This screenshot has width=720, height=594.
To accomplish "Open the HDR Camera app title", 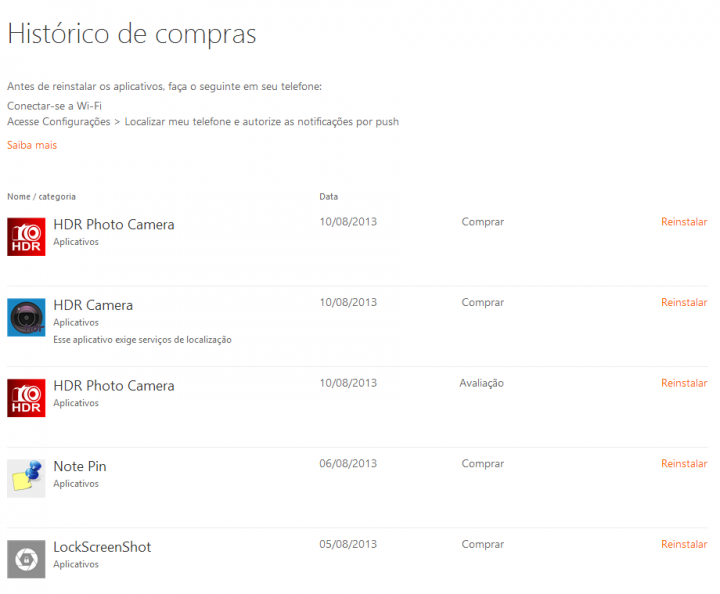I will [x=93, y=305].
